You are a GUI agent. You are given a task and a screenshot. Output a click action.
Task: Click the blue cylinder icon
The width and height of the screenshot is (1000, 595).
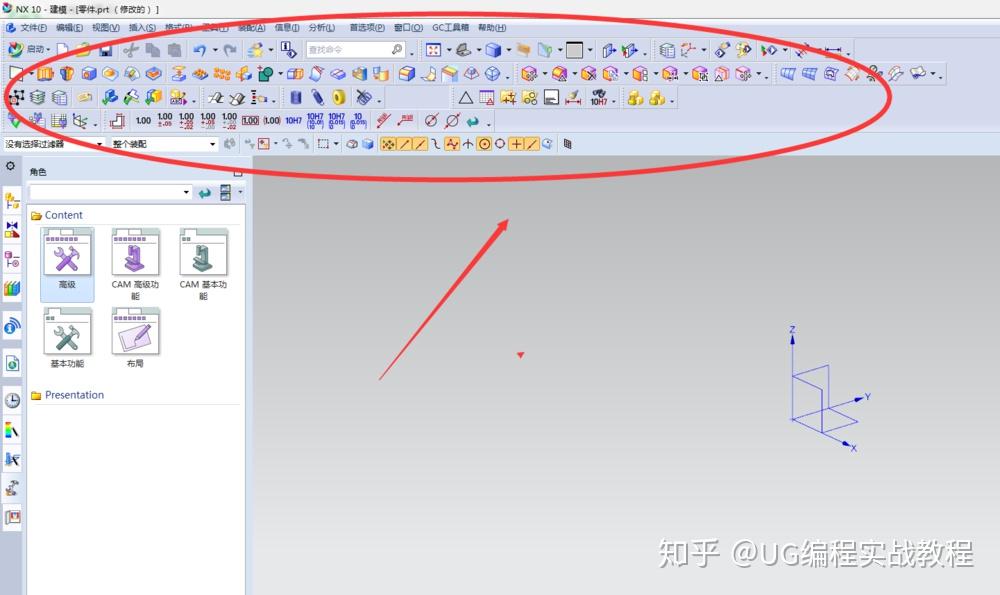click(x=295, y=98)
